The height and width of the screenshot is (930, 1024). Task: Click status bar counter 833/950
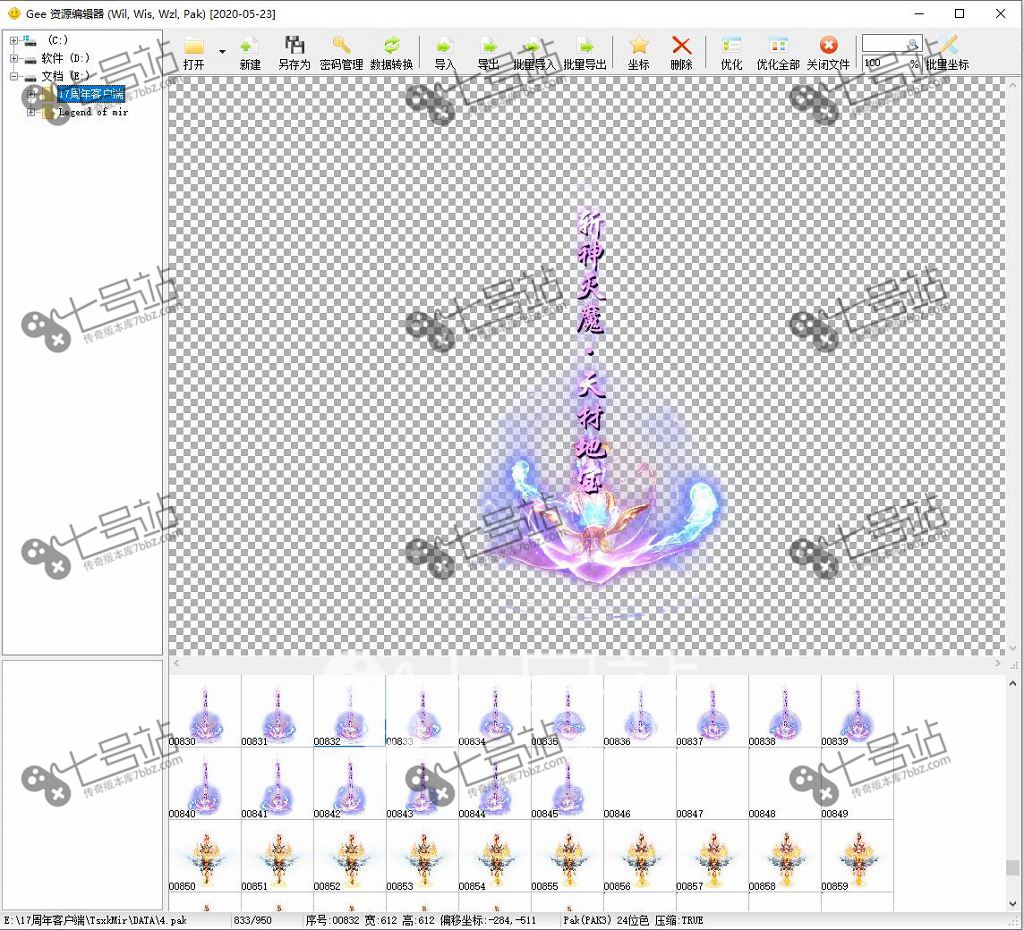click(253, 920)
